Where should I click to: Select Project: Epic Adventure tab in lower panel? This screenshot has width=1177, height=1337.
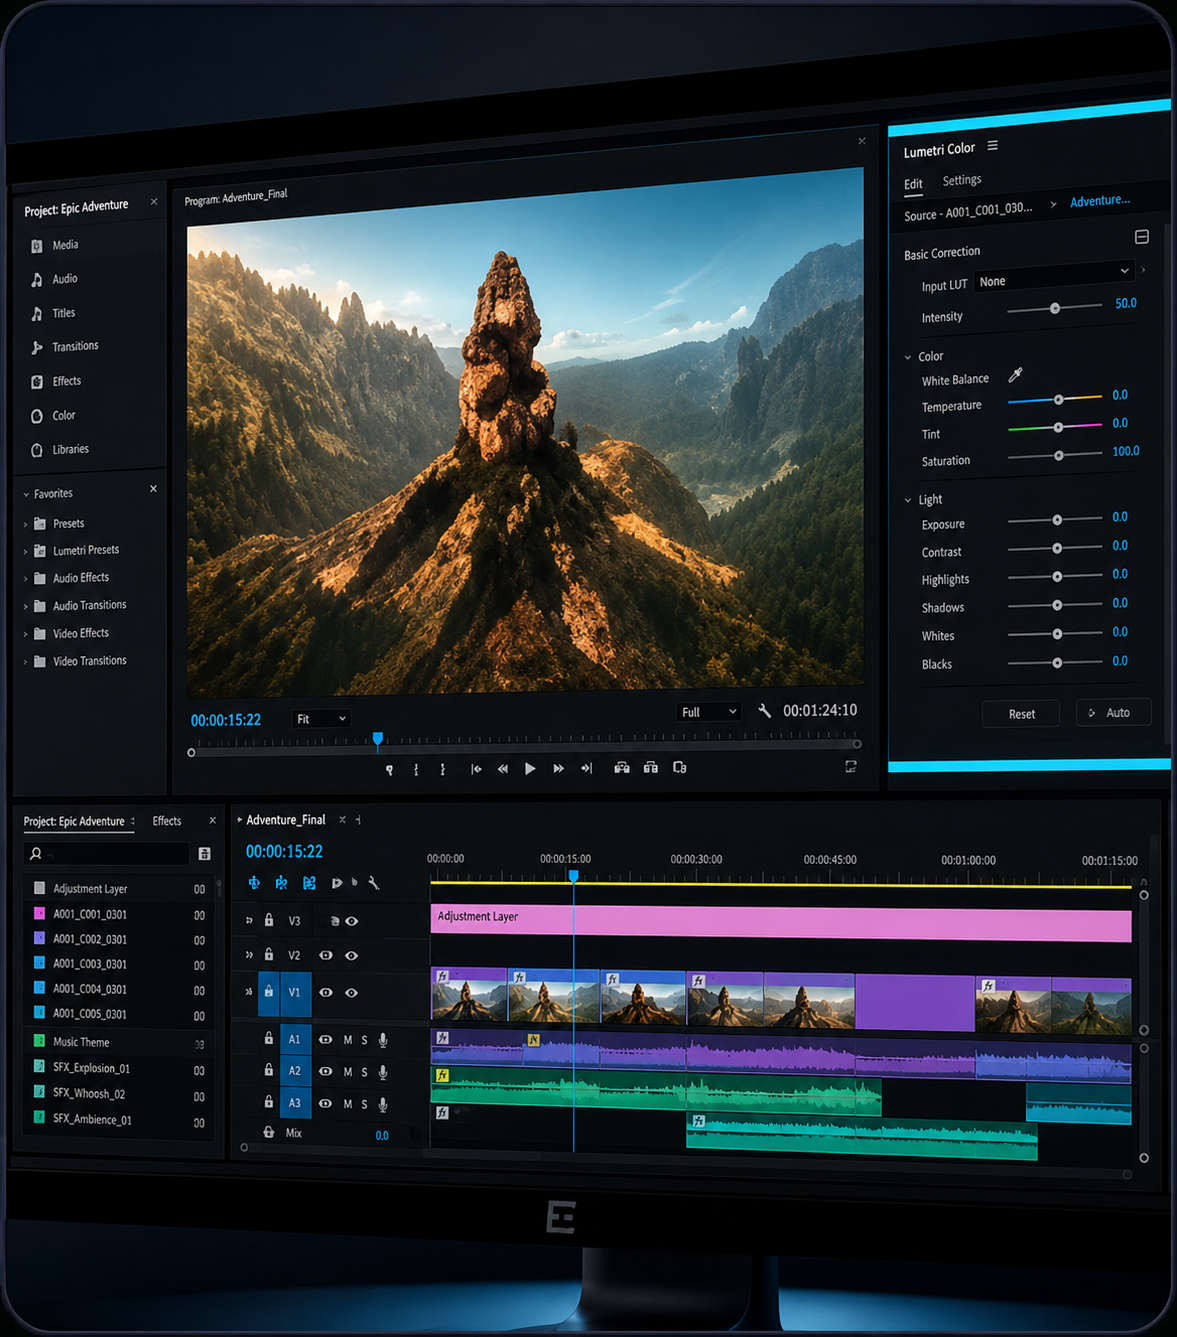pos(75,821)
